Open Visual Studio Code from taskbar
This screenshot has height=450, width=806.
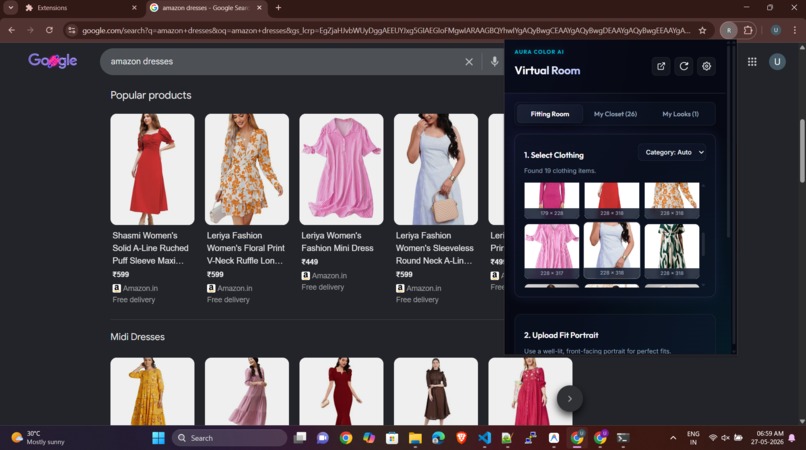[484, 438]
